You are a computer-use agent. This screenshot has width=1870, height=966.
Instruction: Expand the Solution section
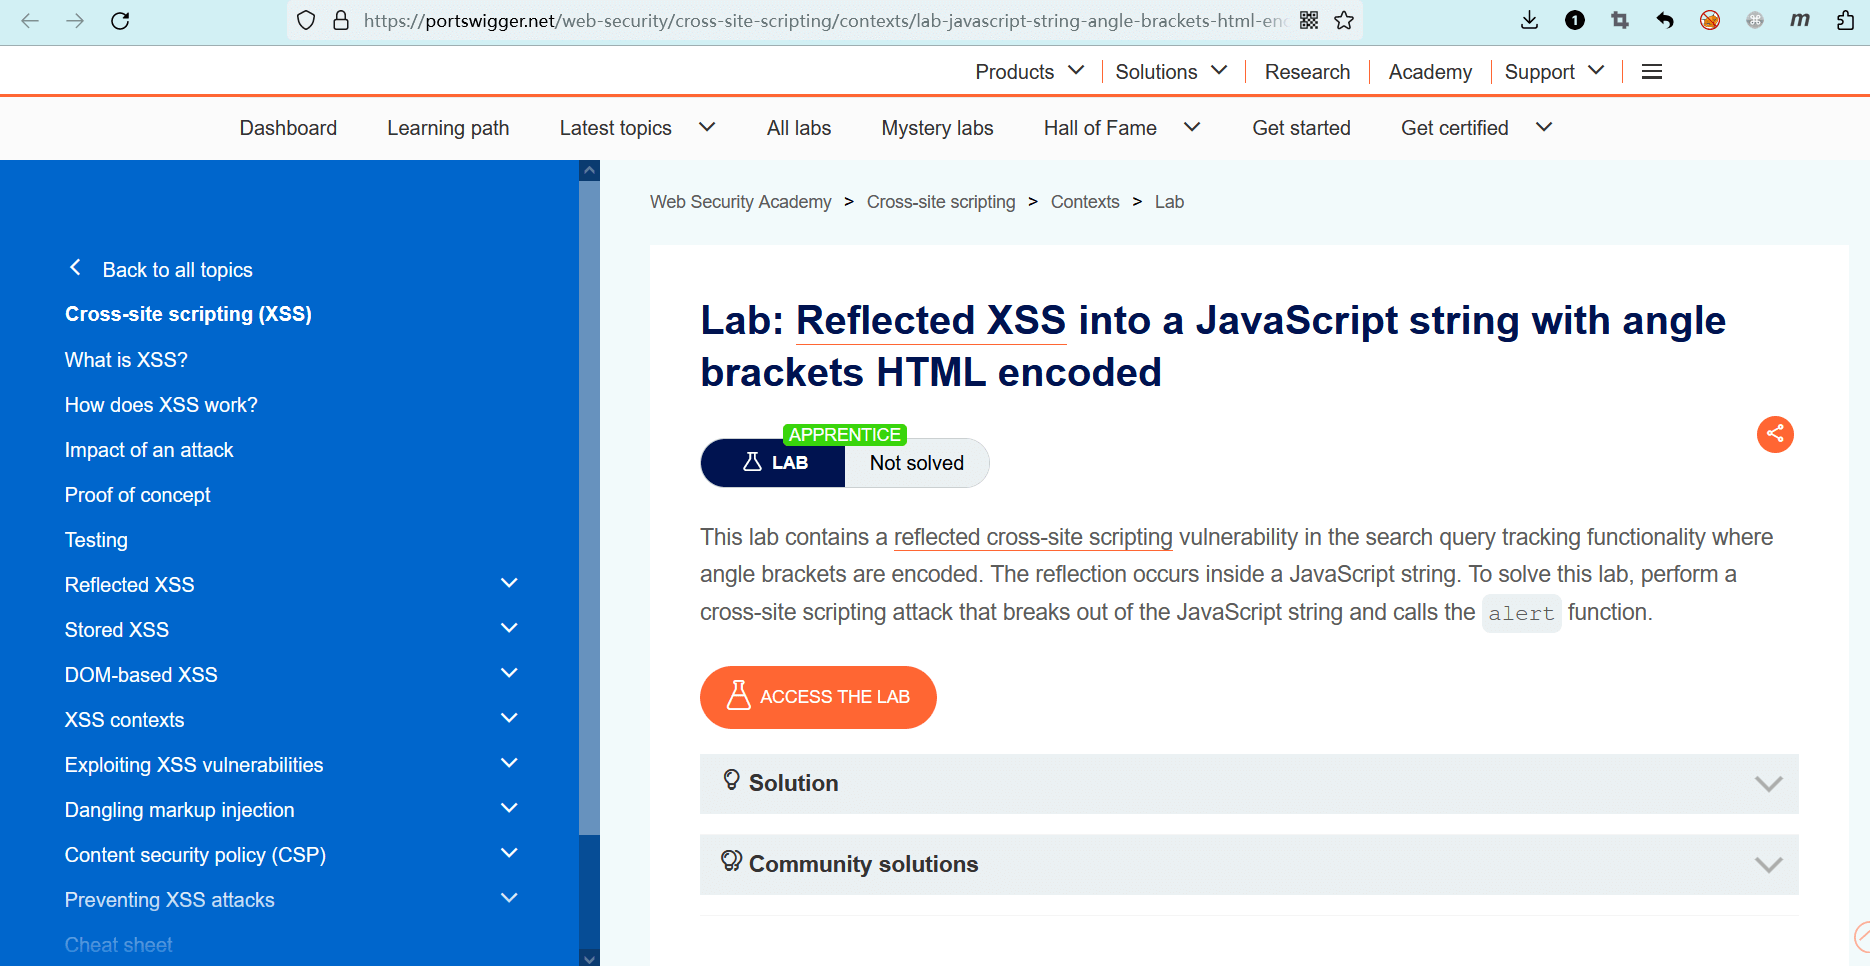point(1249,783)
